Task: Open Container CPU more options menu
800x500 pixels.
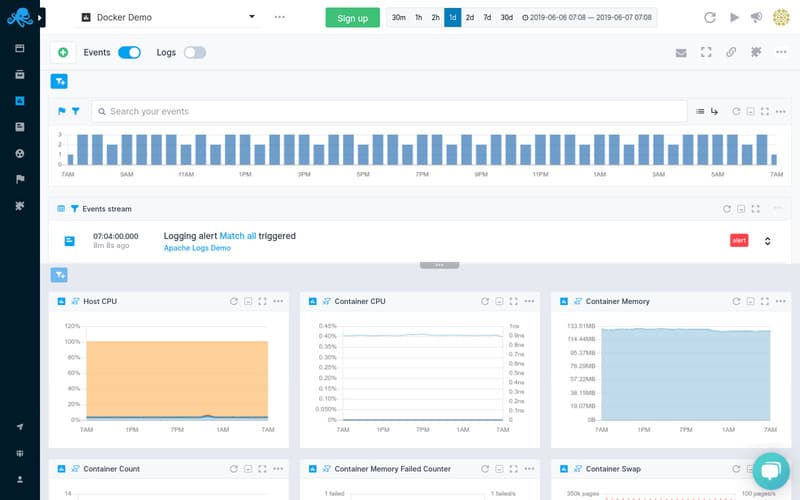Action: coord(529,301)
